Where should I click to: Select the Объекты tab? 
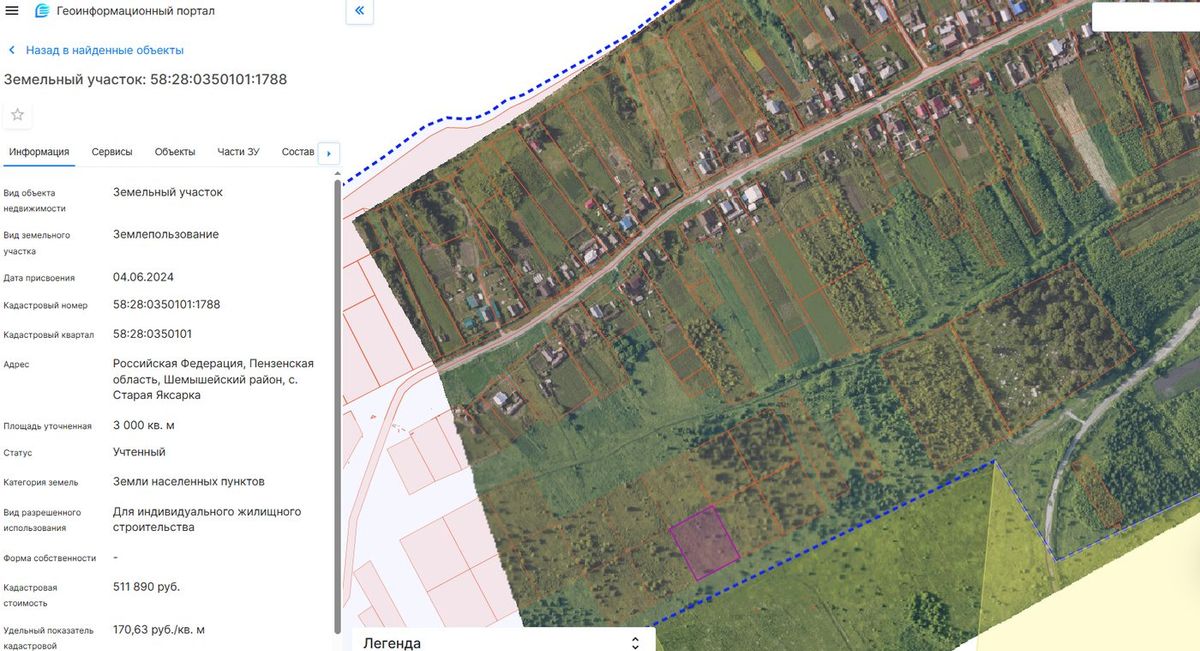(175, 152)
